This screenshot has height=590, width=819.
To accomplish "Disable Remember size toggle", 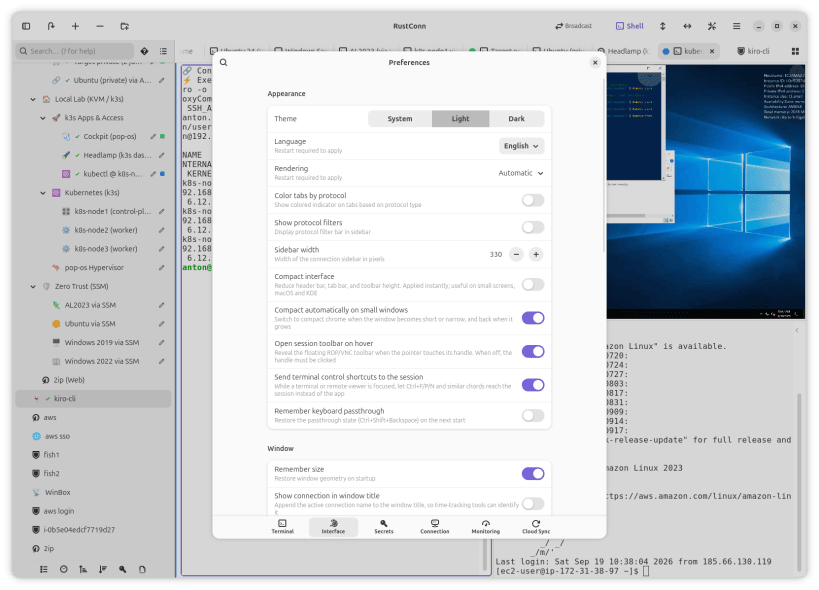I will pyautogui.click(x=533, y=474).
